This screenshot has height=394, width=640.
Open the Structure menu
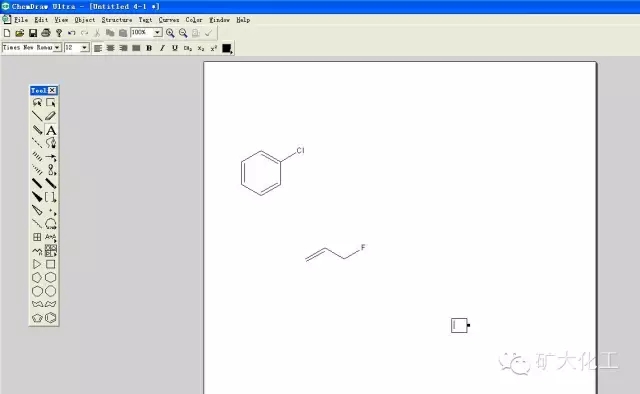click(x=117, y=20)
